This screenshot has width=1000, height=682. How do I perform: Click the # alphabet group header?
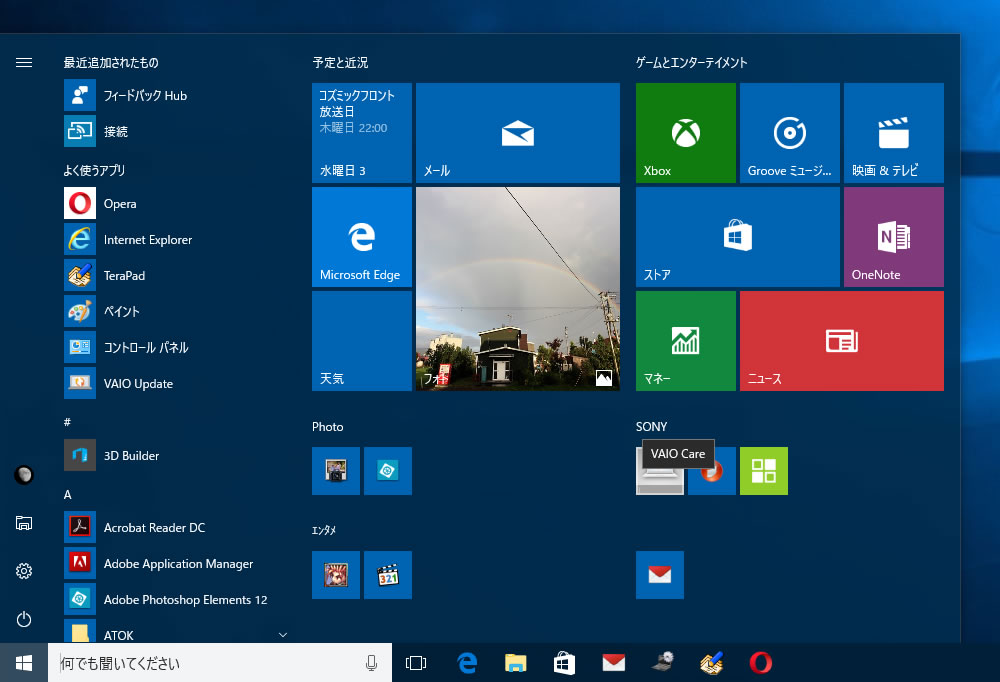pos(67,422)
